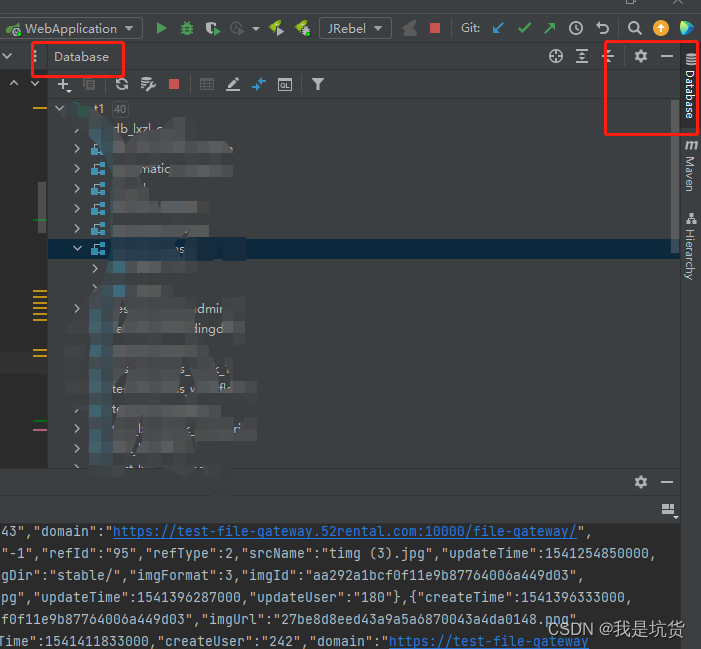Open the truncated test-file-gateway link at bottom

[x=488, y=641]
